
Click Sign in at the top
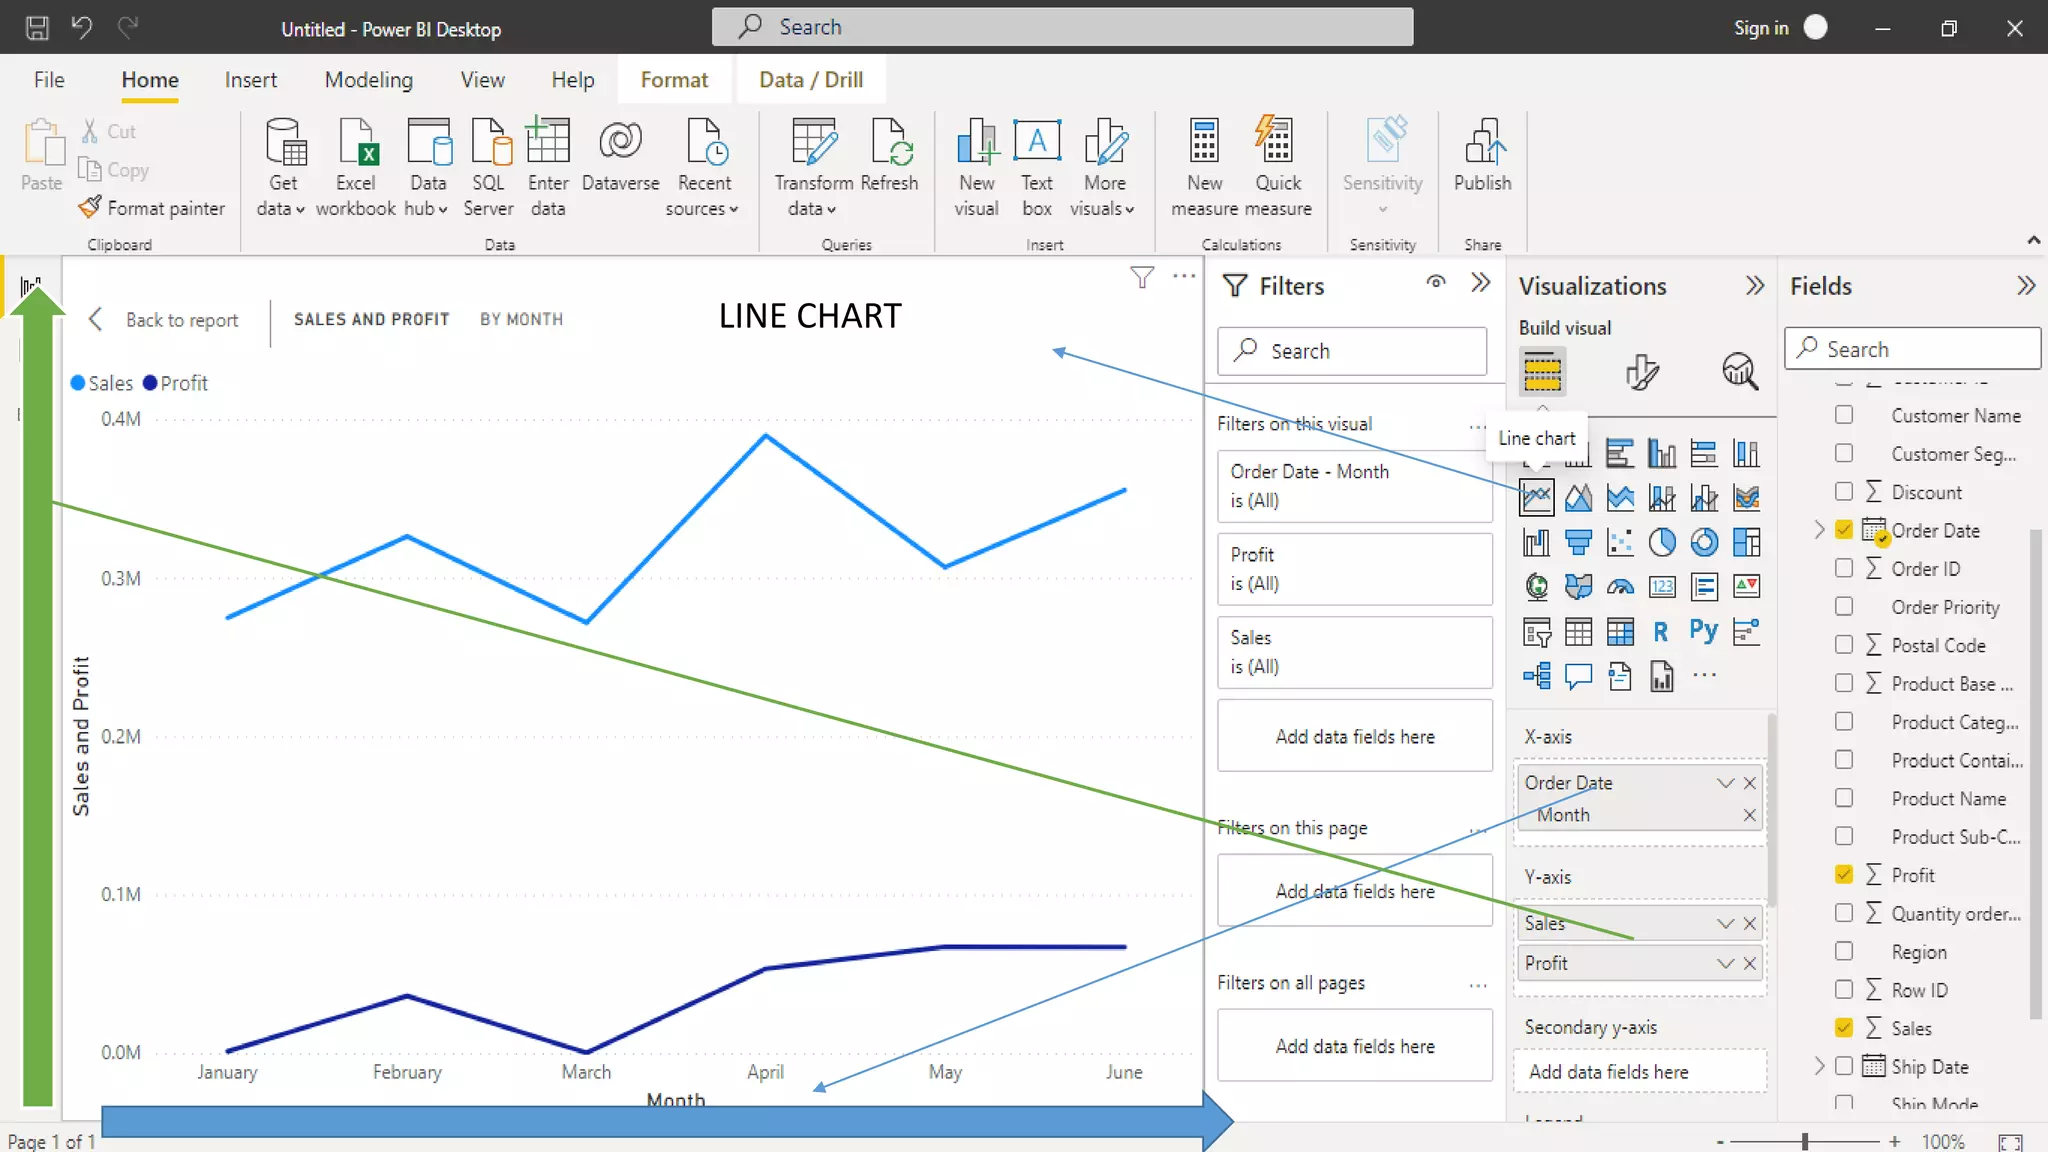[1760, 28]
